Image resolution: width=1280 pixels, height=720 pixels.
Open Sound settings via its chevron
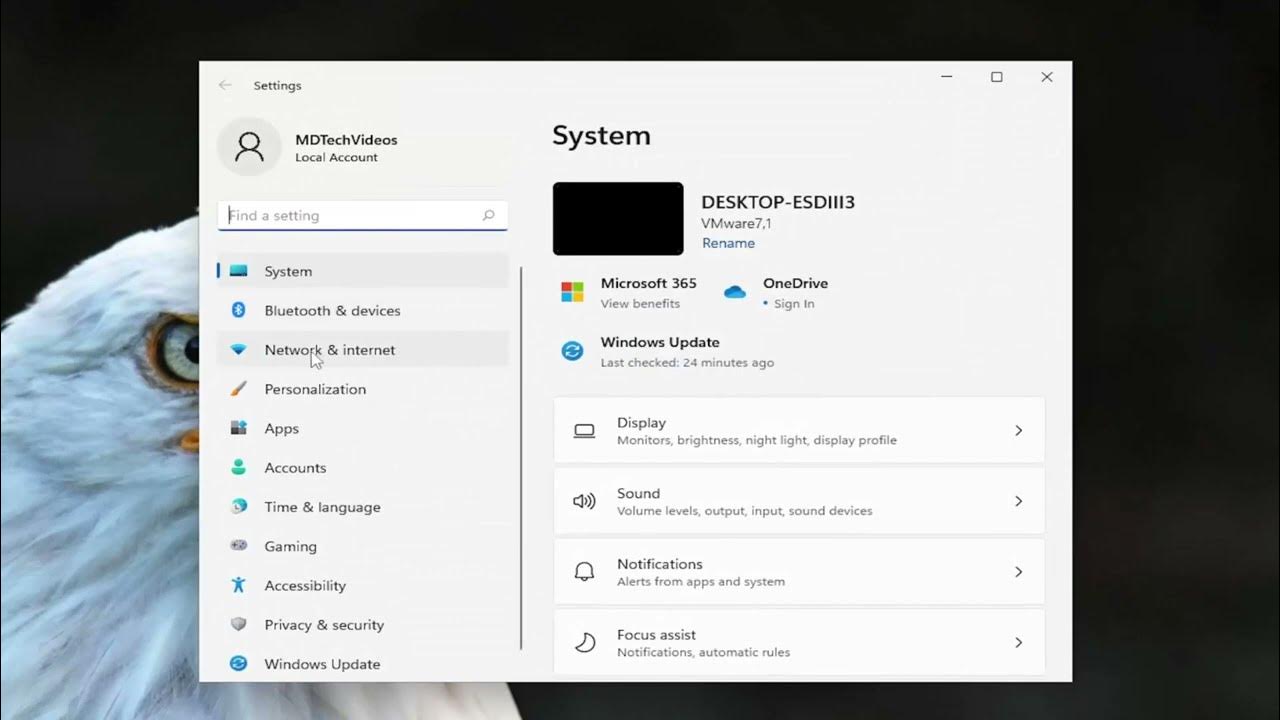click(1018, 501)
